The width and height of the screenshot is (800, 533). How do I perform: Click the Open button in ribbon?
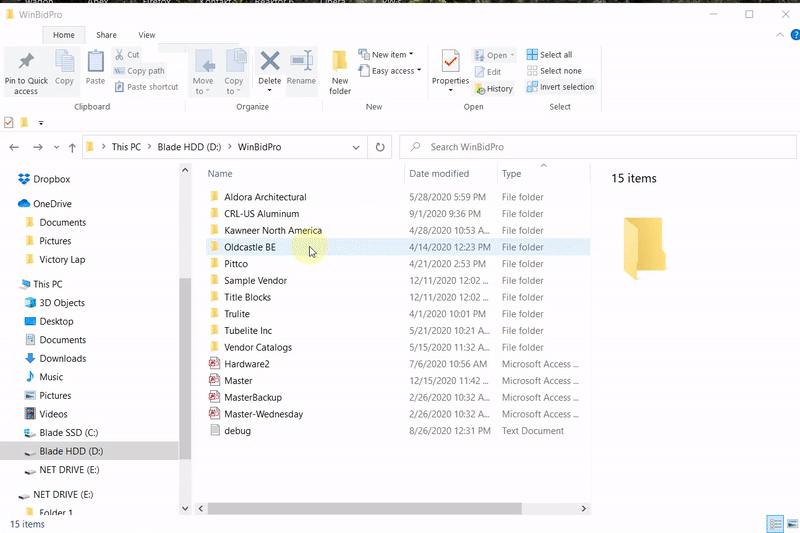[494, 55]
